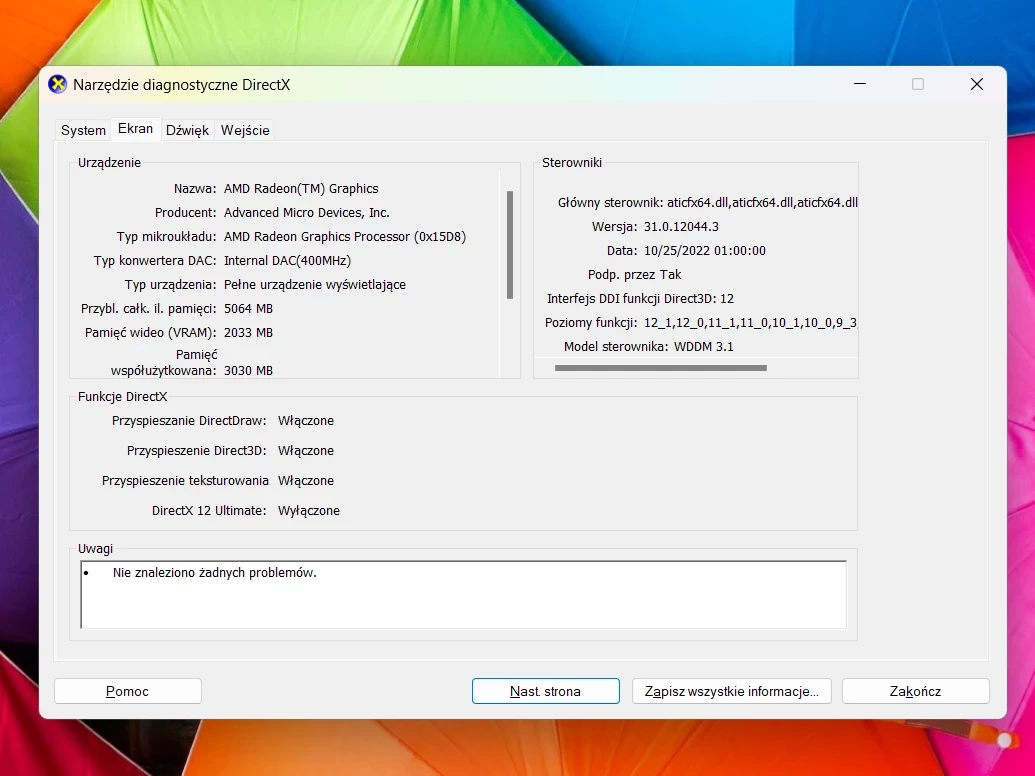Image resolution: width=1035 pixels, height=776 pixels.
Task: Minimize the DirectX diagnostic window
Action: point(859,85)
